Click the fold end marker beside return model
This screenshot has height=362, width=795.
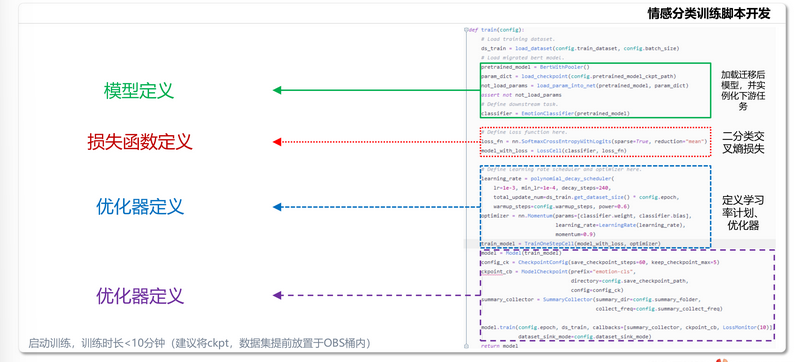pos(466,346)
